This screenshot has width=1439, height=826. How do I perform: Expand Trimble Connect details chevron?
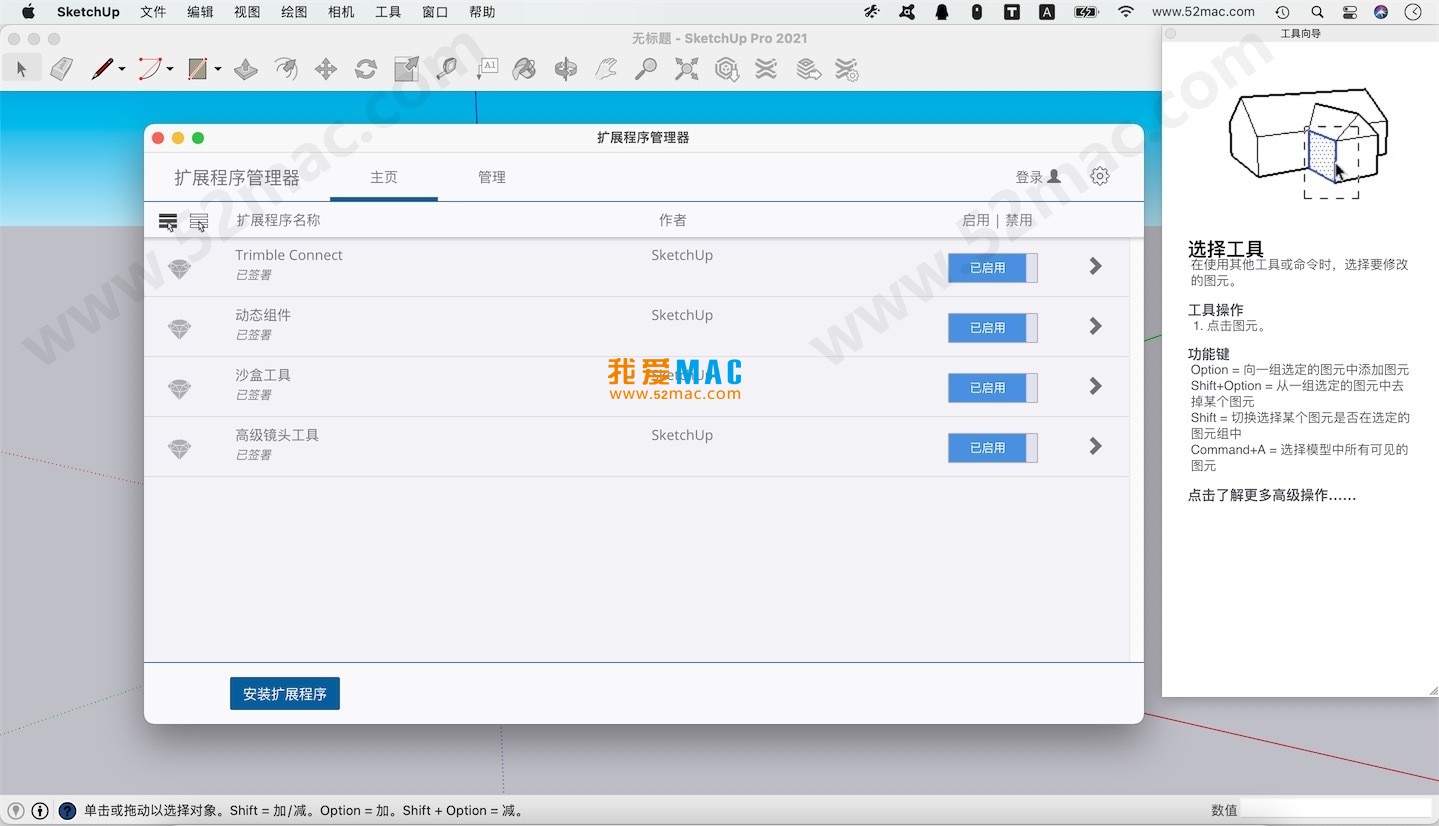coord(1096,266)
